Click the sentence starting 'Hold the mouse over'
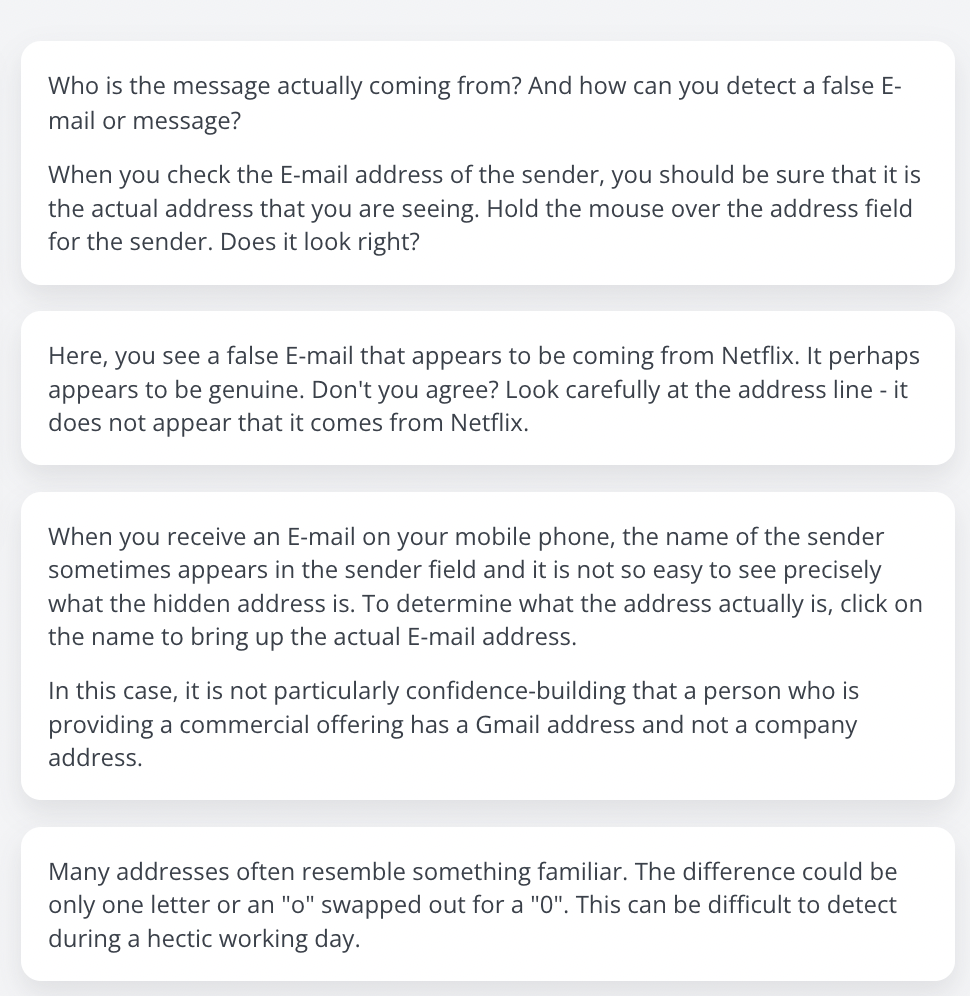This screenshot has height=996, width=970. pos(480,225)
